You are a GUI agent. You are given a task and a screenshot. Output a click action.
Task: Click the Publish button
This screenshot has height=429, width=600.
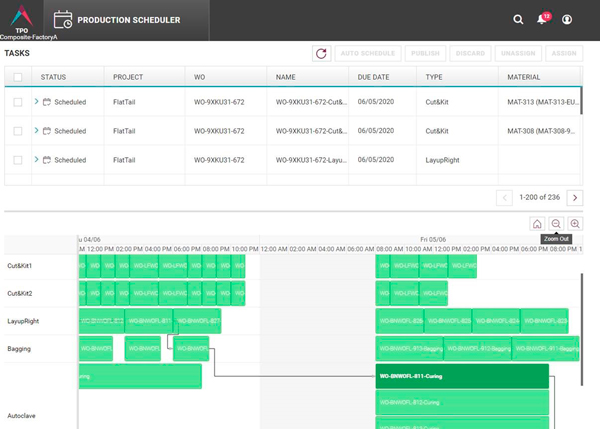[x=426, y=54]
